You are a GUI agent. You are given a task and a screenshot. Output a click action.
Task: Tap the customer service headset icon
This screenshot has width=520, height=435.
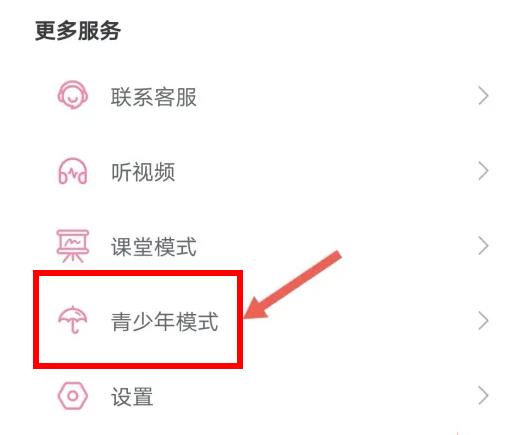(73, 95)
